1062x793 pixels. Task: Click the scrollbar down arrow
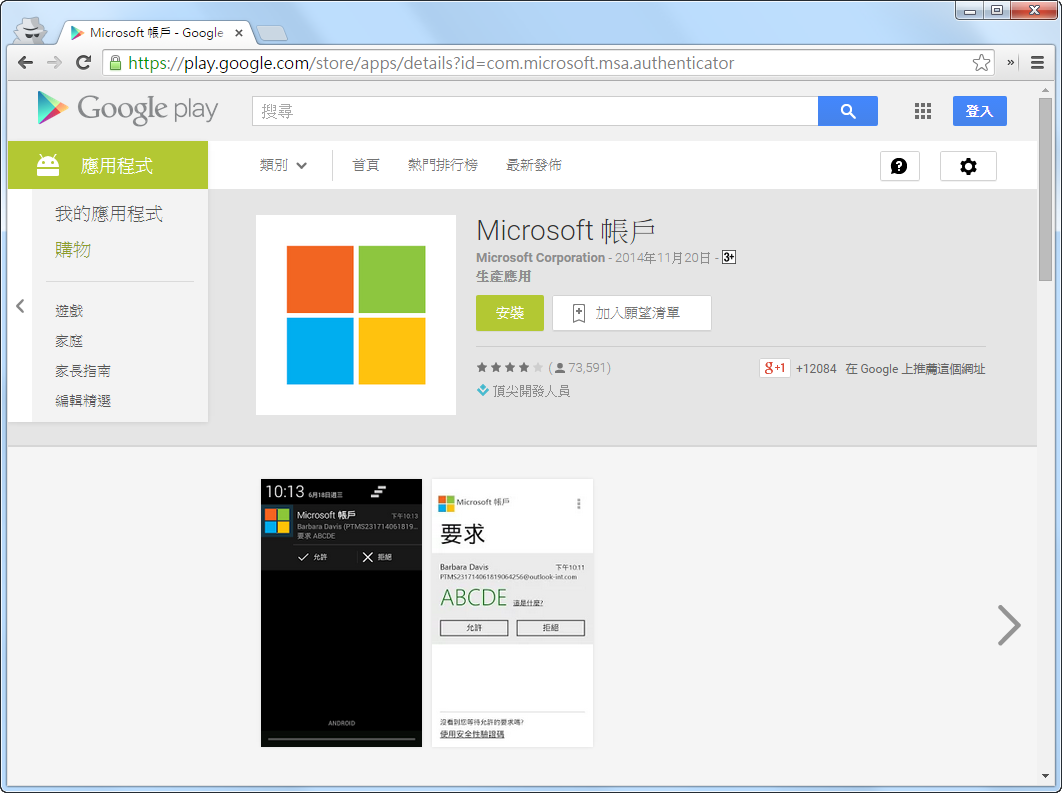tap(1045, 776)
